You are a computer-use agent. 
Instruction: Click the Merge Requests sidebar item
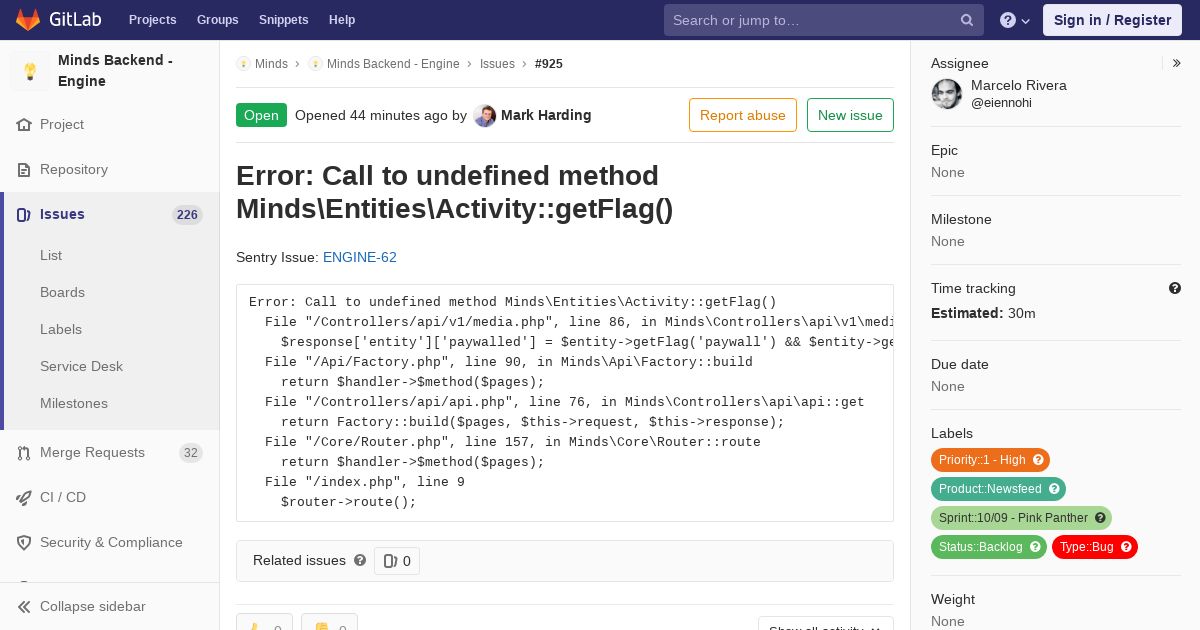click(x=110, y=453)
